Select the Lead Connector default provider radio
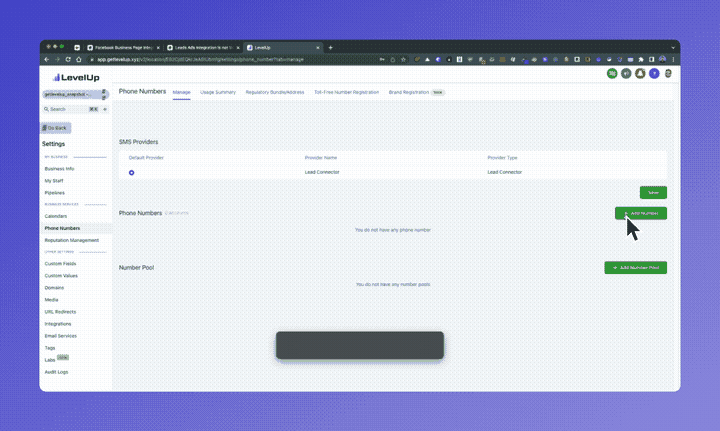The image size is (720, 431). [x=131, y=172]
